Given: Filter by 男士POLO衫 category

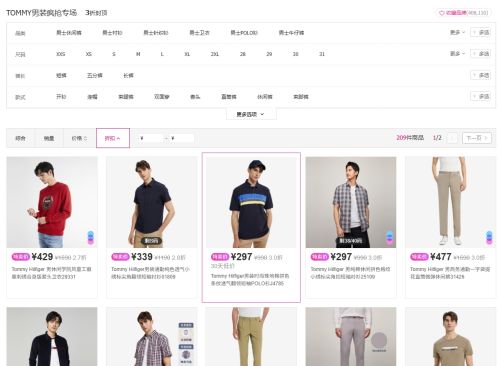Looking at the screenshot, I should tap(244, 33).
